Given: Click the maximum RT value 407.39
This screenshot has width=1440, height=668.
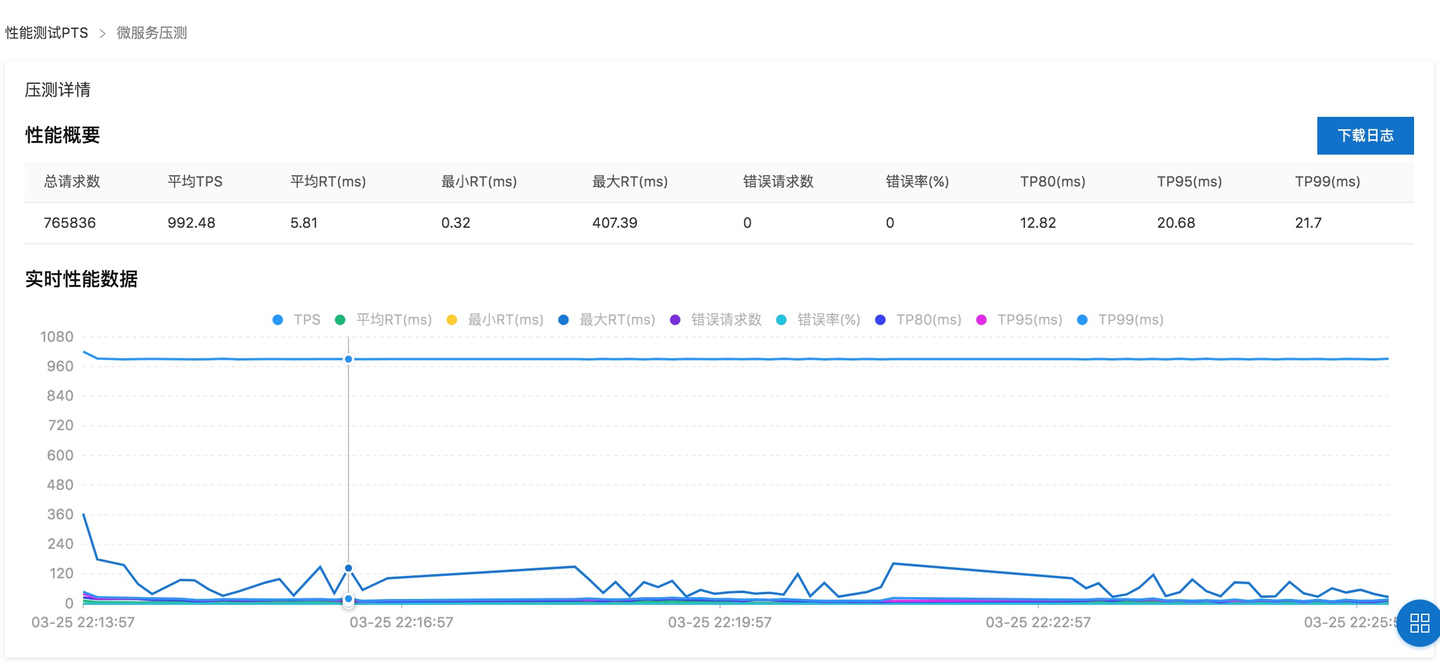Looking at the screenshot, I should coord(615,223).
